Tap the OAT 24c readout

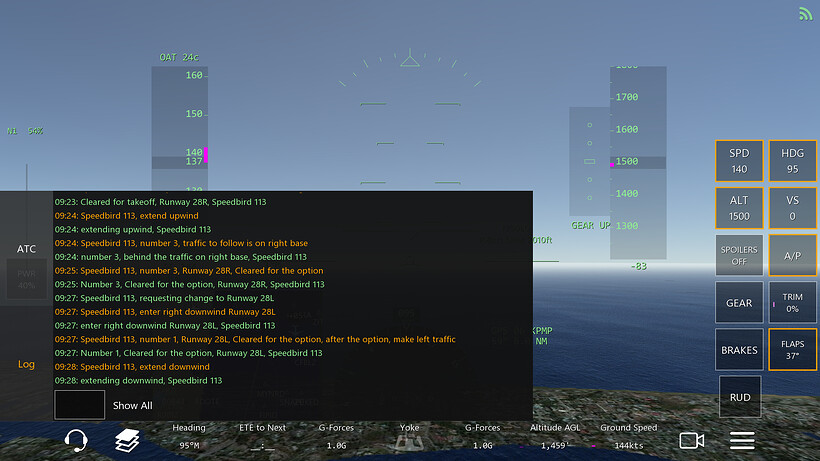tap(179, 57)
